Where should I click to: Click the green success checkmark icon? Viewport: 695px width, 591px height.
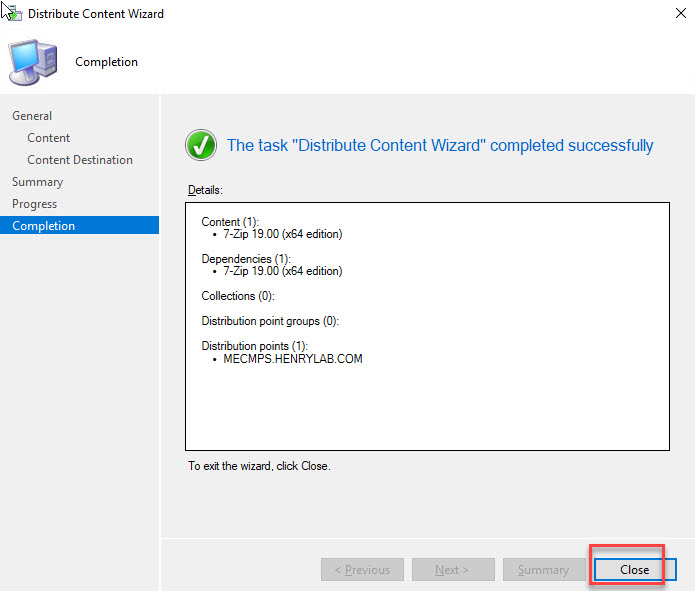click(201, 146)
